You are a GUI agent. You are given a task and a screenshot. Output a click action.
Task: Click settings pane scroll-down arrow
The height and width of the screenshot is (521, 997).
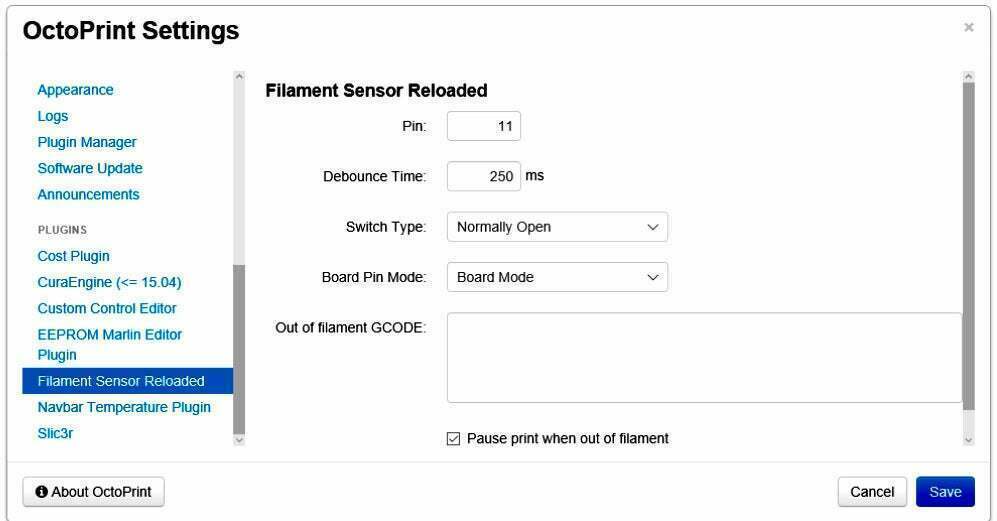(968, 439)
